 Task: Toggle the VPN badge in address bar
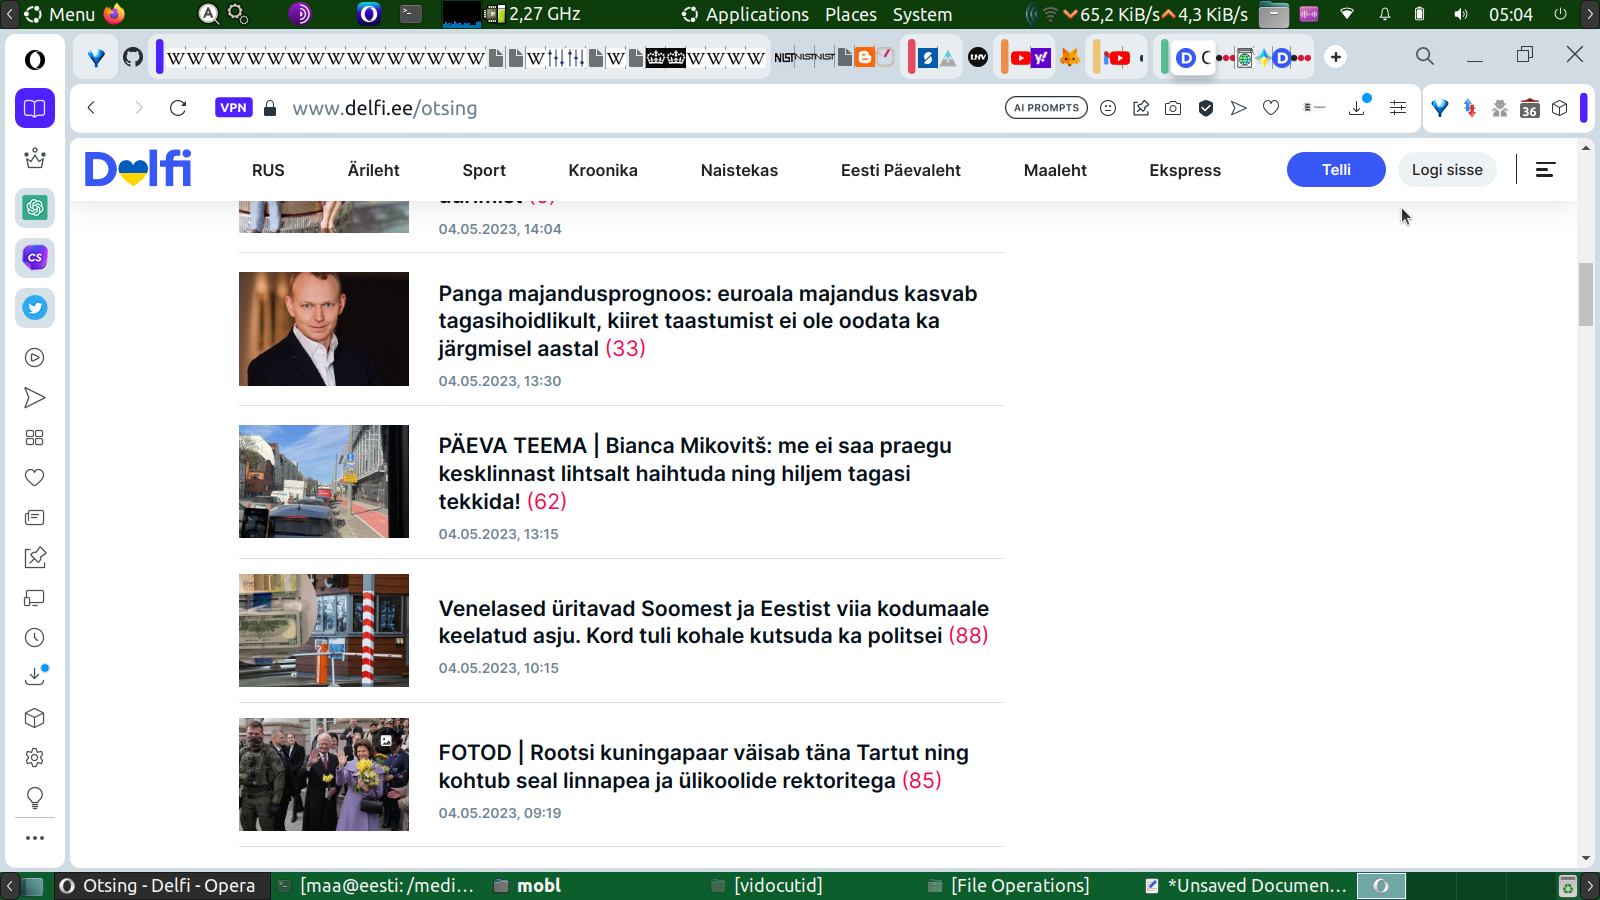pyautogui.click(x=233, y=108)
